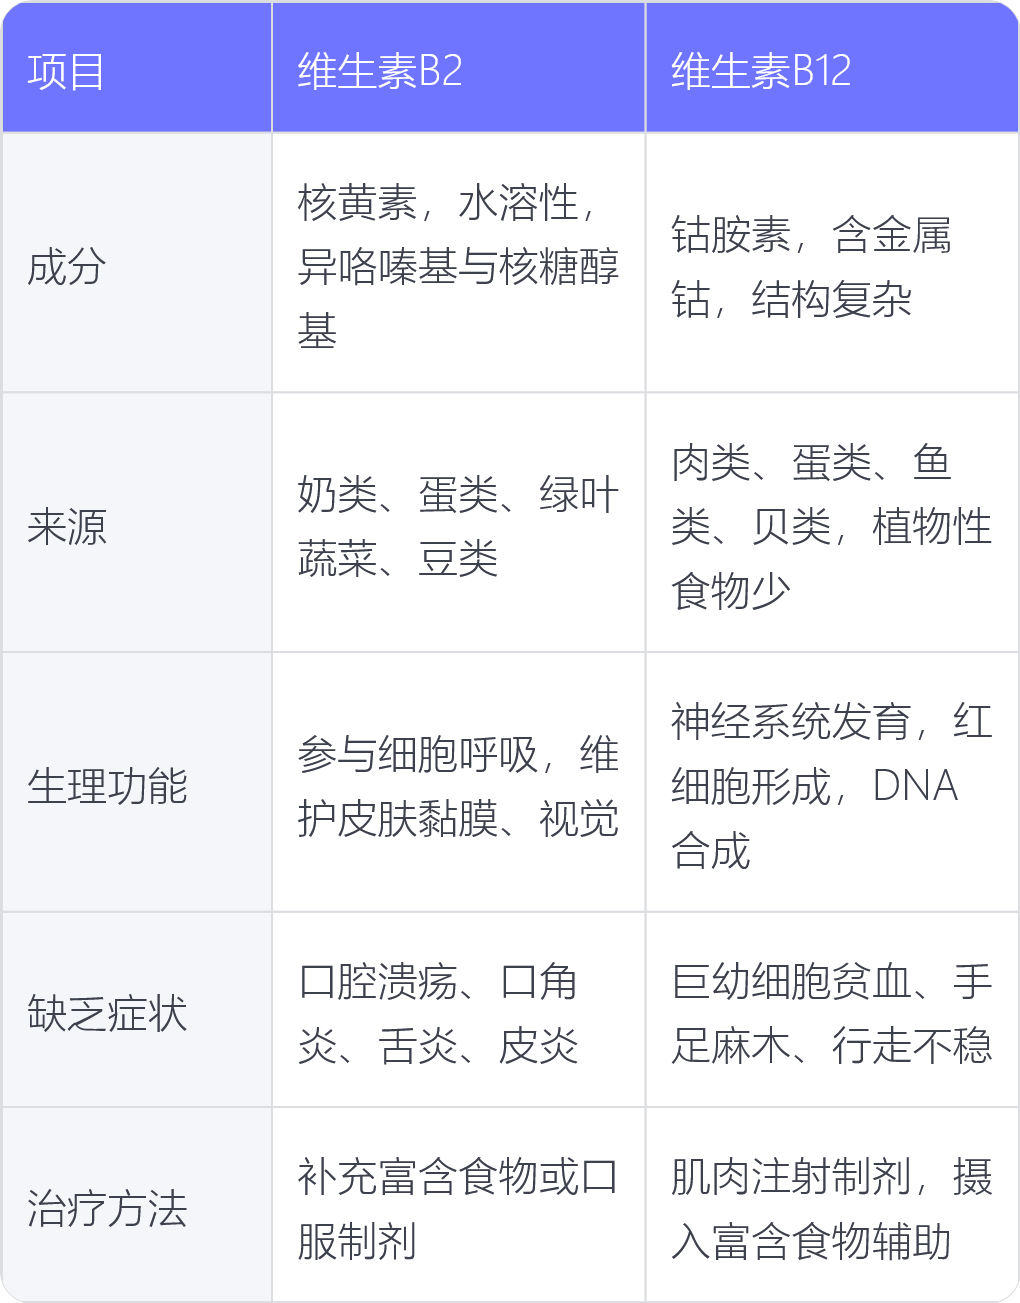Click the text 植物性食物少
This screenshot has width=1020, height=1303.
(832, 558)
